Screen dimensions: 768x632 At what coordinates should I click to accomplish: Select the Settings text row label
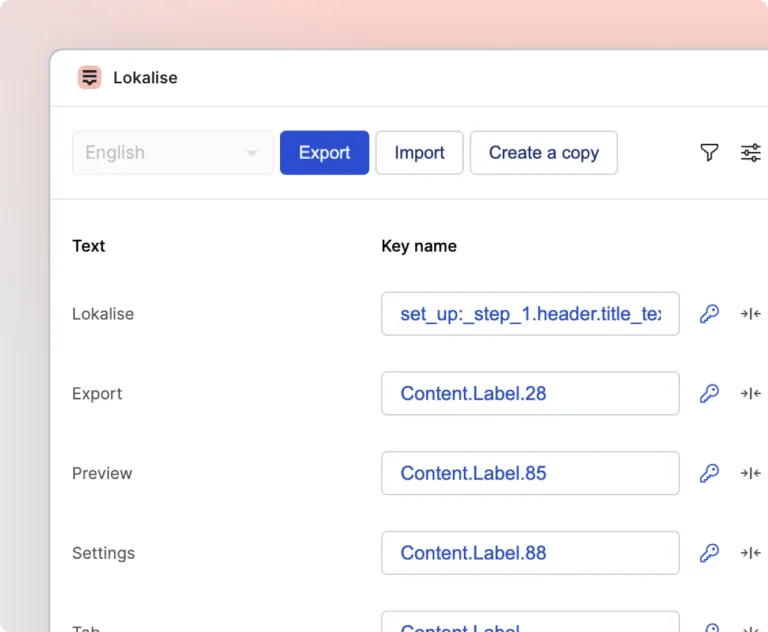point(103,553)
